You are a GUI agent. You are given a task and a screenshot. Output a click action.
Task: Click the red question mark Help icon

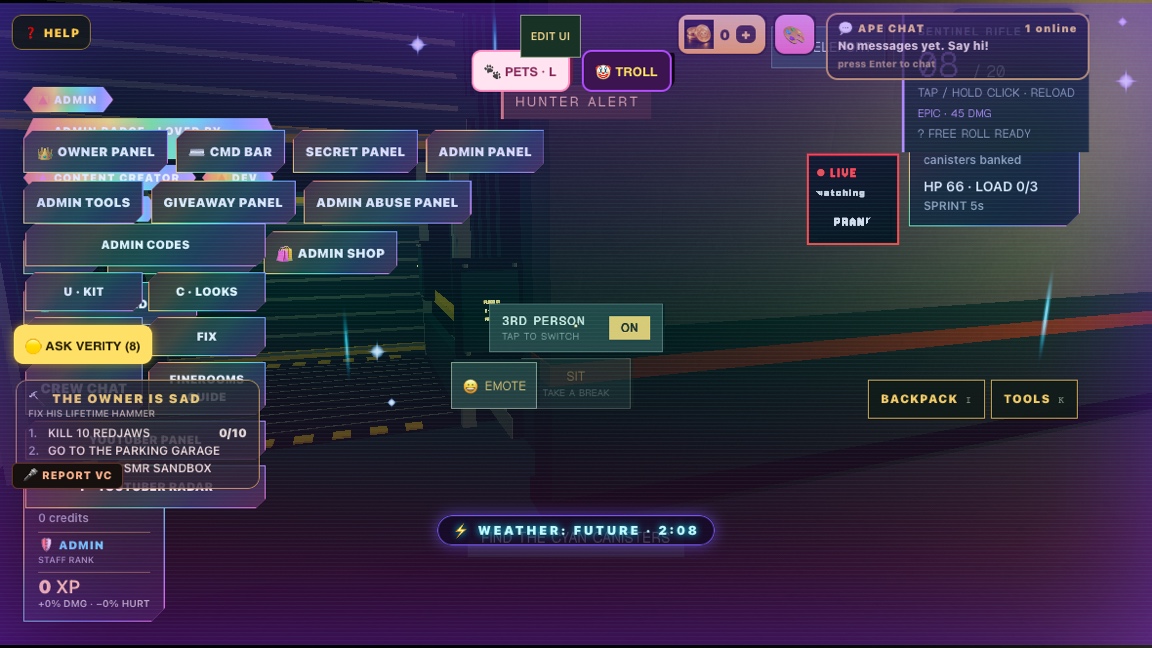[31, 33]
